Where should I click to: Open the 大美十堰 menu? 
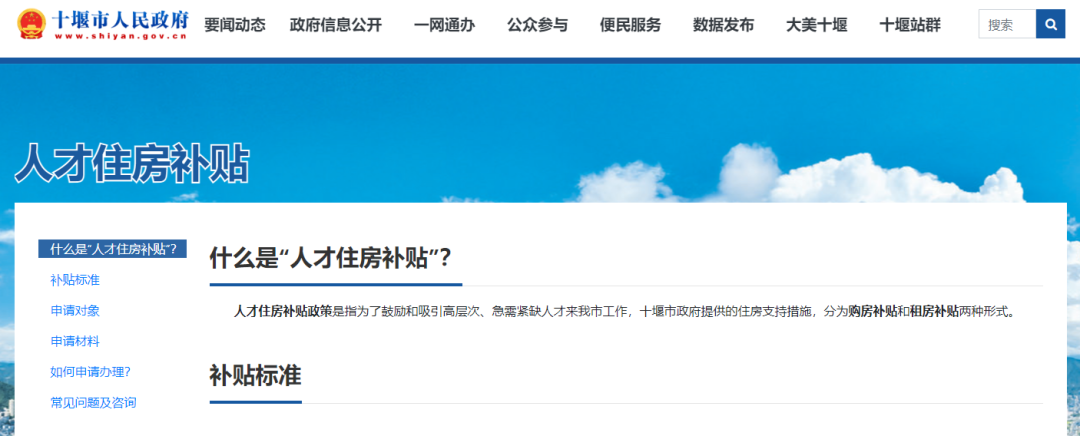point(817,25)
